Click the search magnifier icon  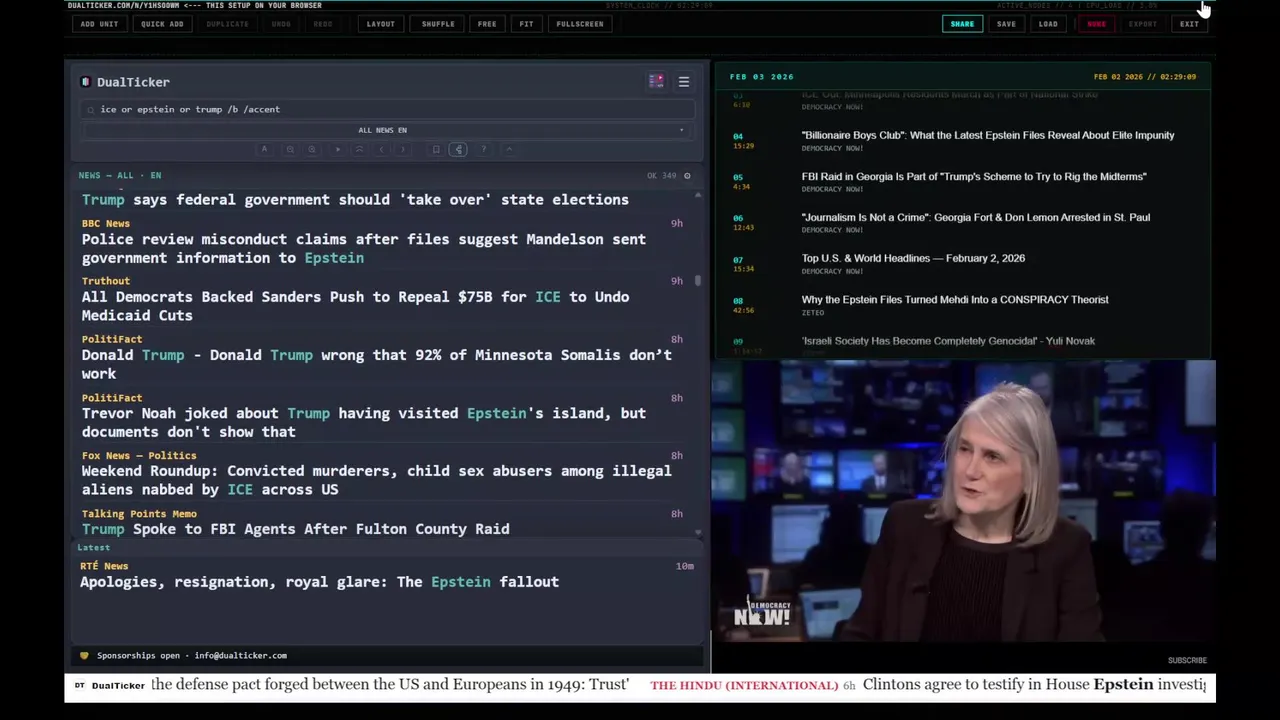pyautogui.click(x=90, y=110)
